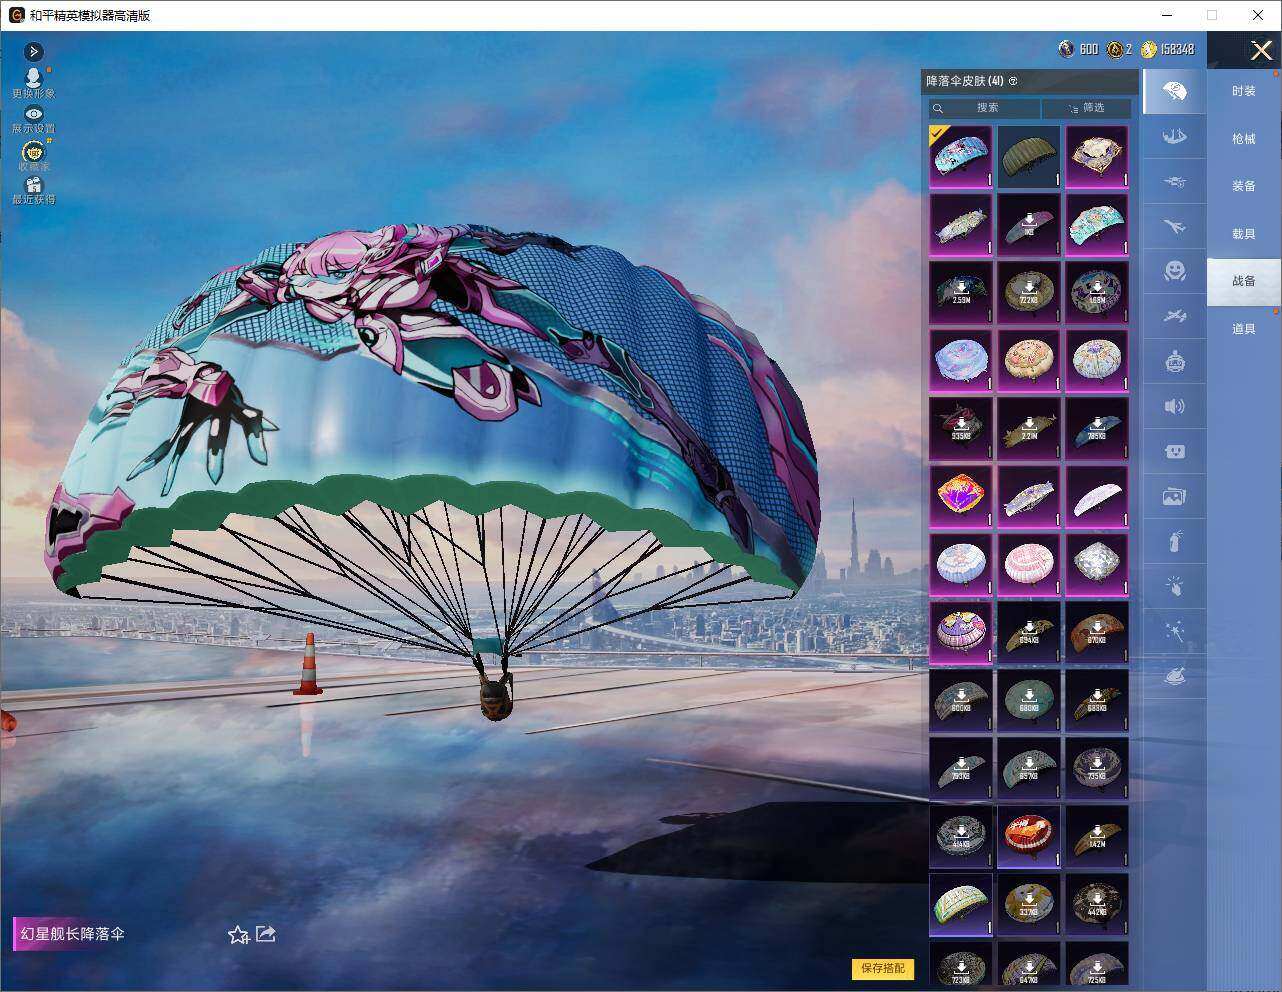Select orange purple diamond parachute thumbnail
1282x992 pixels.
(961, 496)
